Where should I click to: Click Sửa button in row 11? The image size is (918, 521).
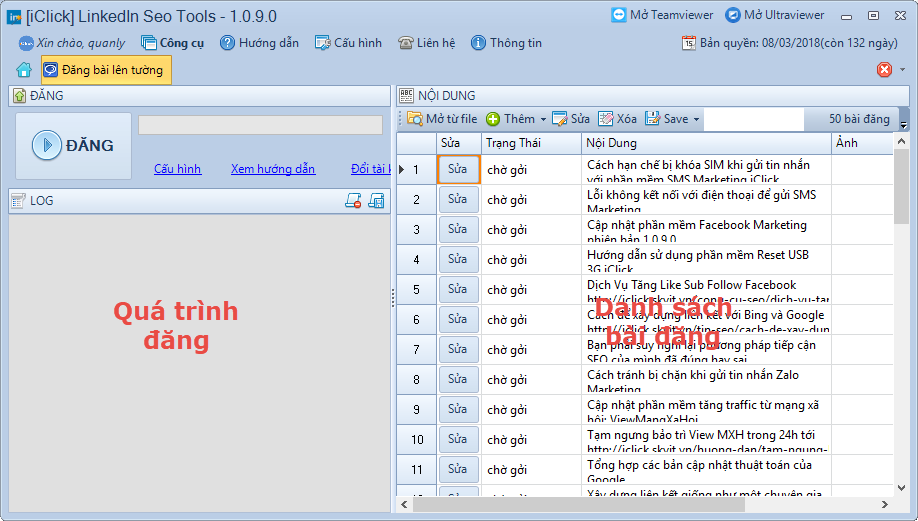(x=458, y=469)
